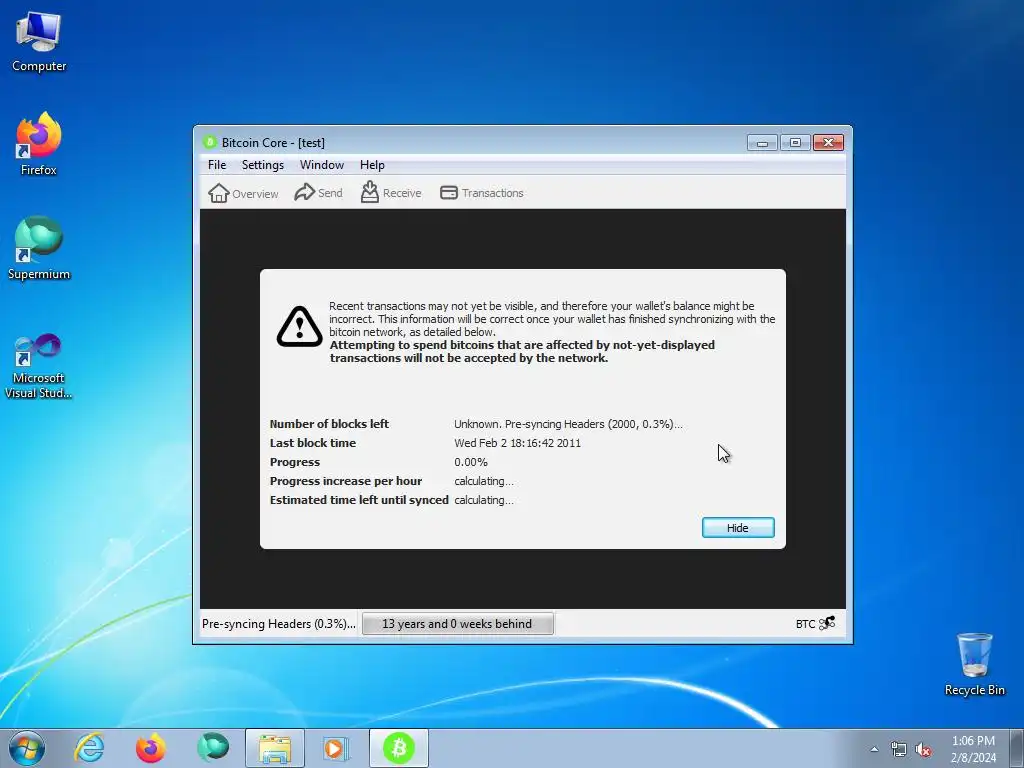Select the Microsoft Visual Studio desktop shortcut
Screen dimensions: 1024x768
point(39,366)
